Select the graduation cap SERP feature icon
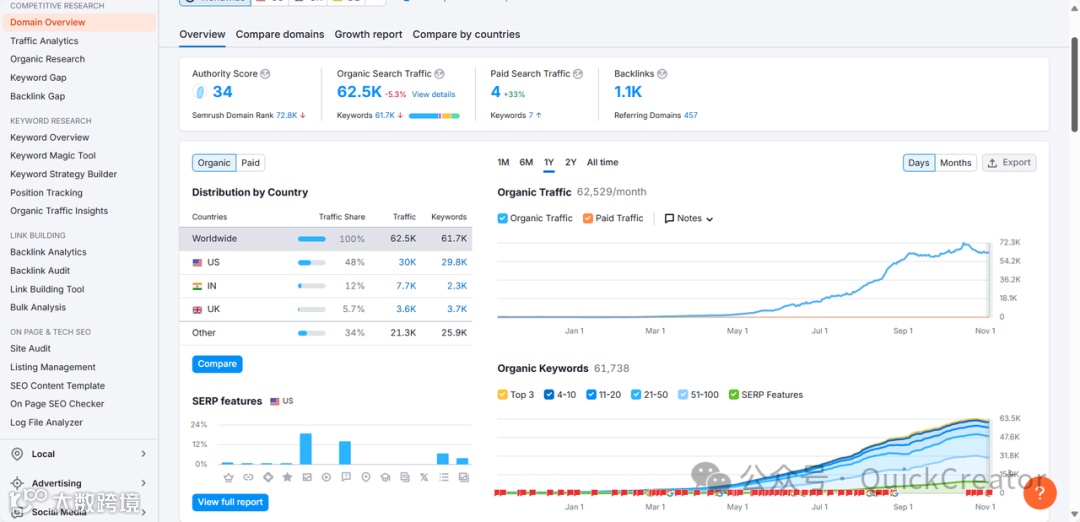Image resolution: width=1080 pixels, height=522 pixels. tap(385, 477)
